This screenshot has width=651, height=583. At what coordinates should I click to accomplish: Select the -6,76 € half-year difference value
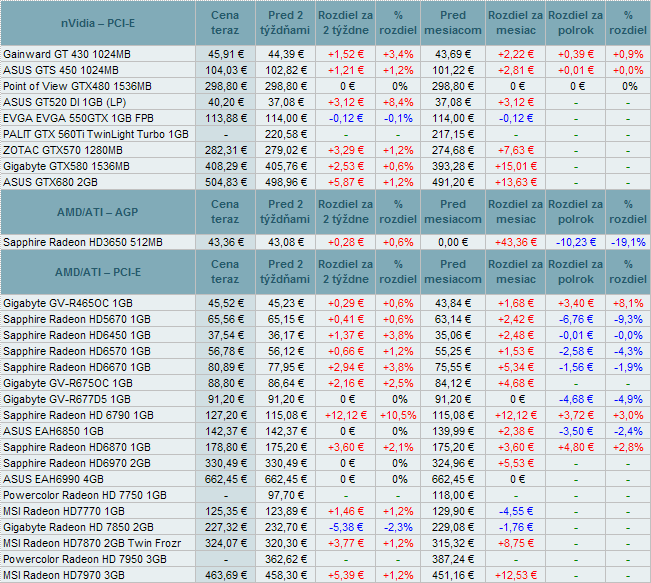[576, 319]
